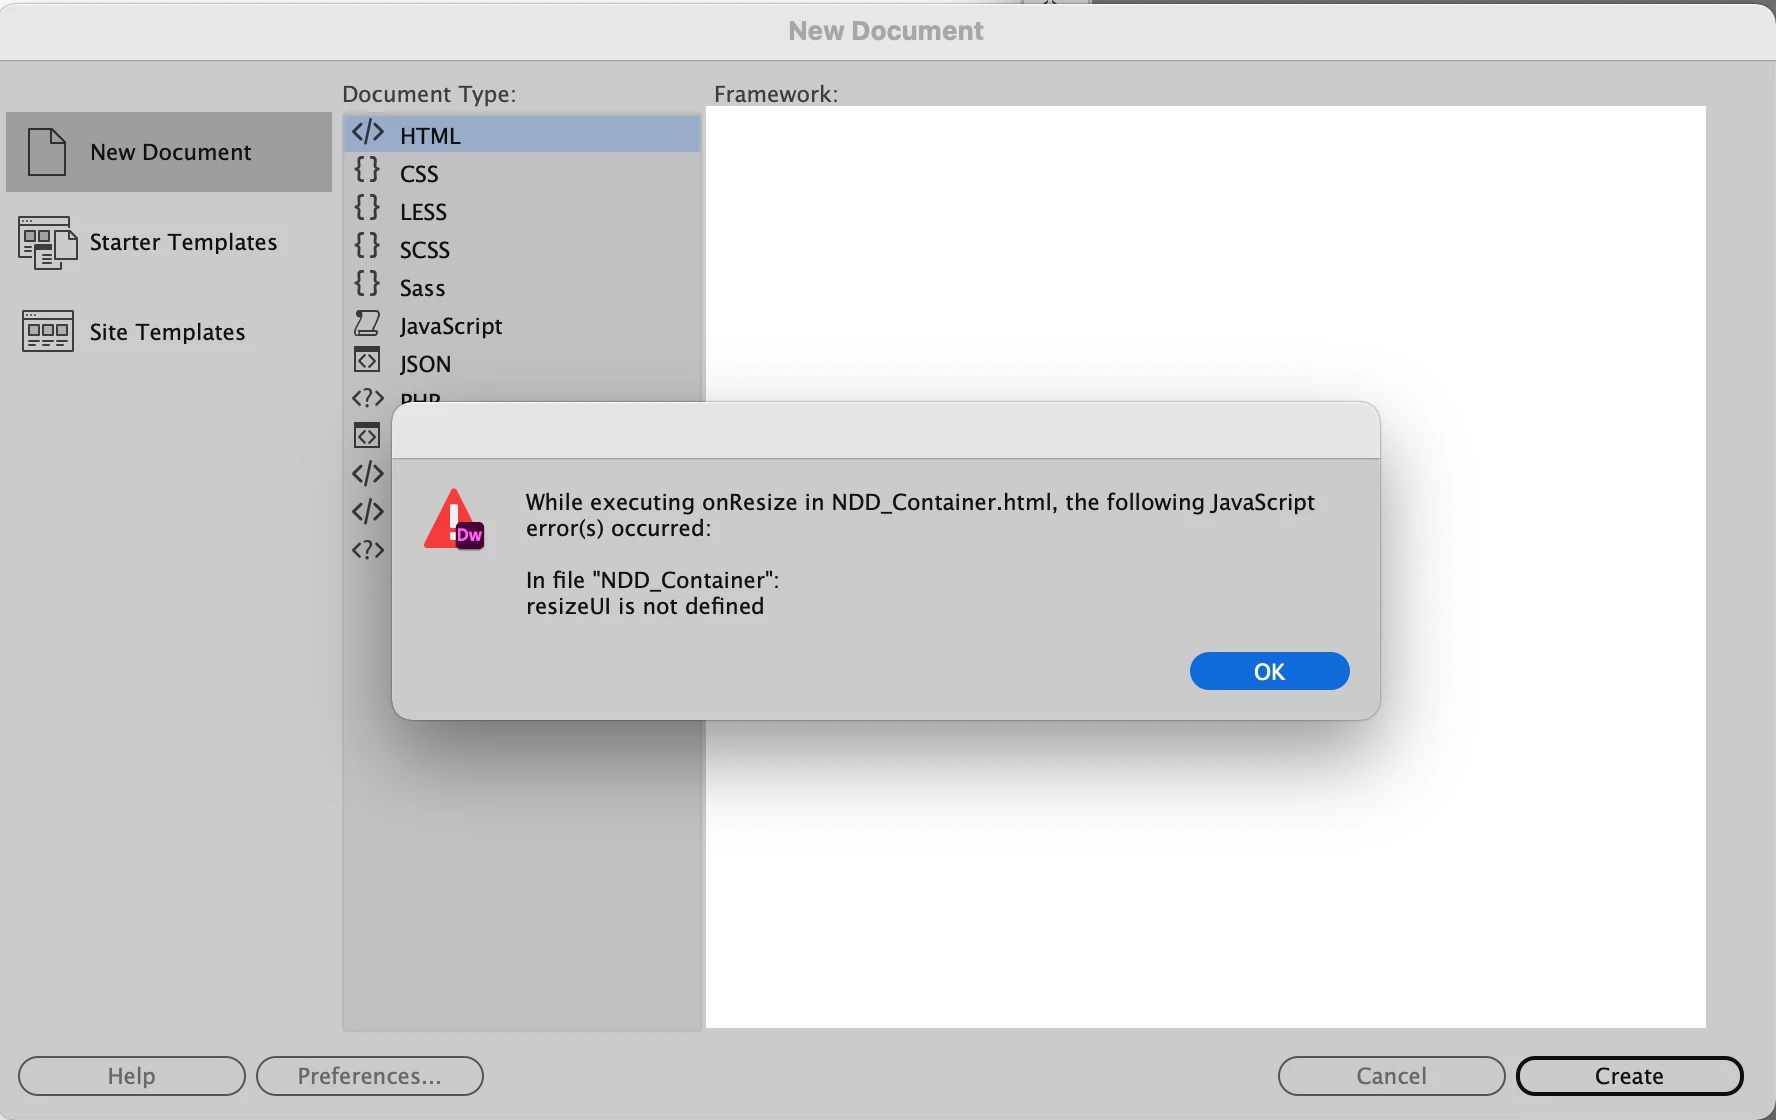Click the Help button
The width and height of the screenshot is (1776, 1120).
(131, 1076)
